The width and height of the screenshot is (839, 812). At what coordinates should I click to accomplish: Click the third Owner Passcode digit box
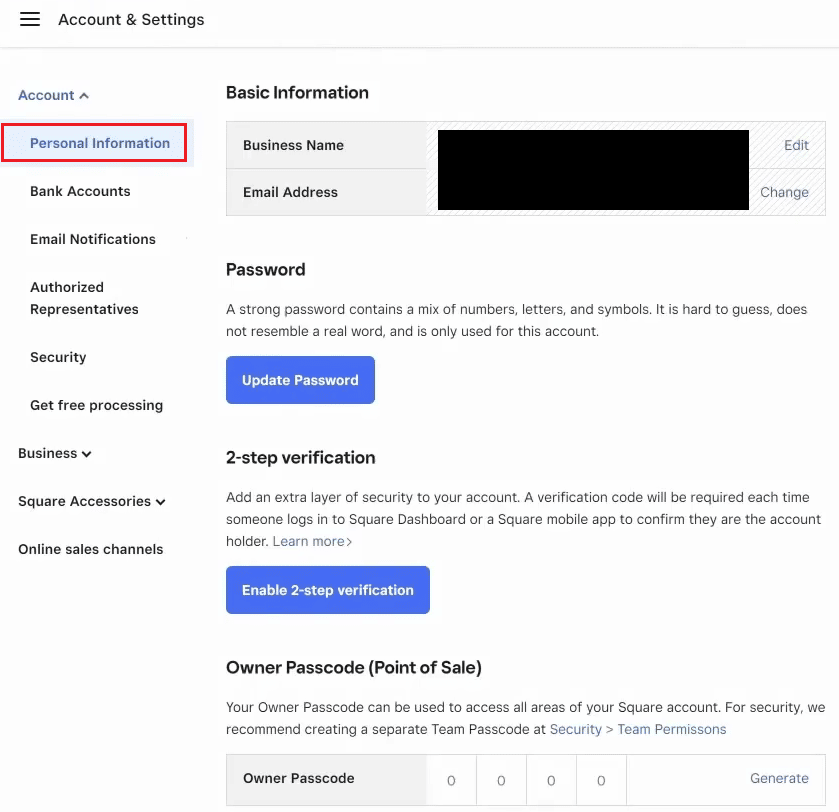(551, 780)
